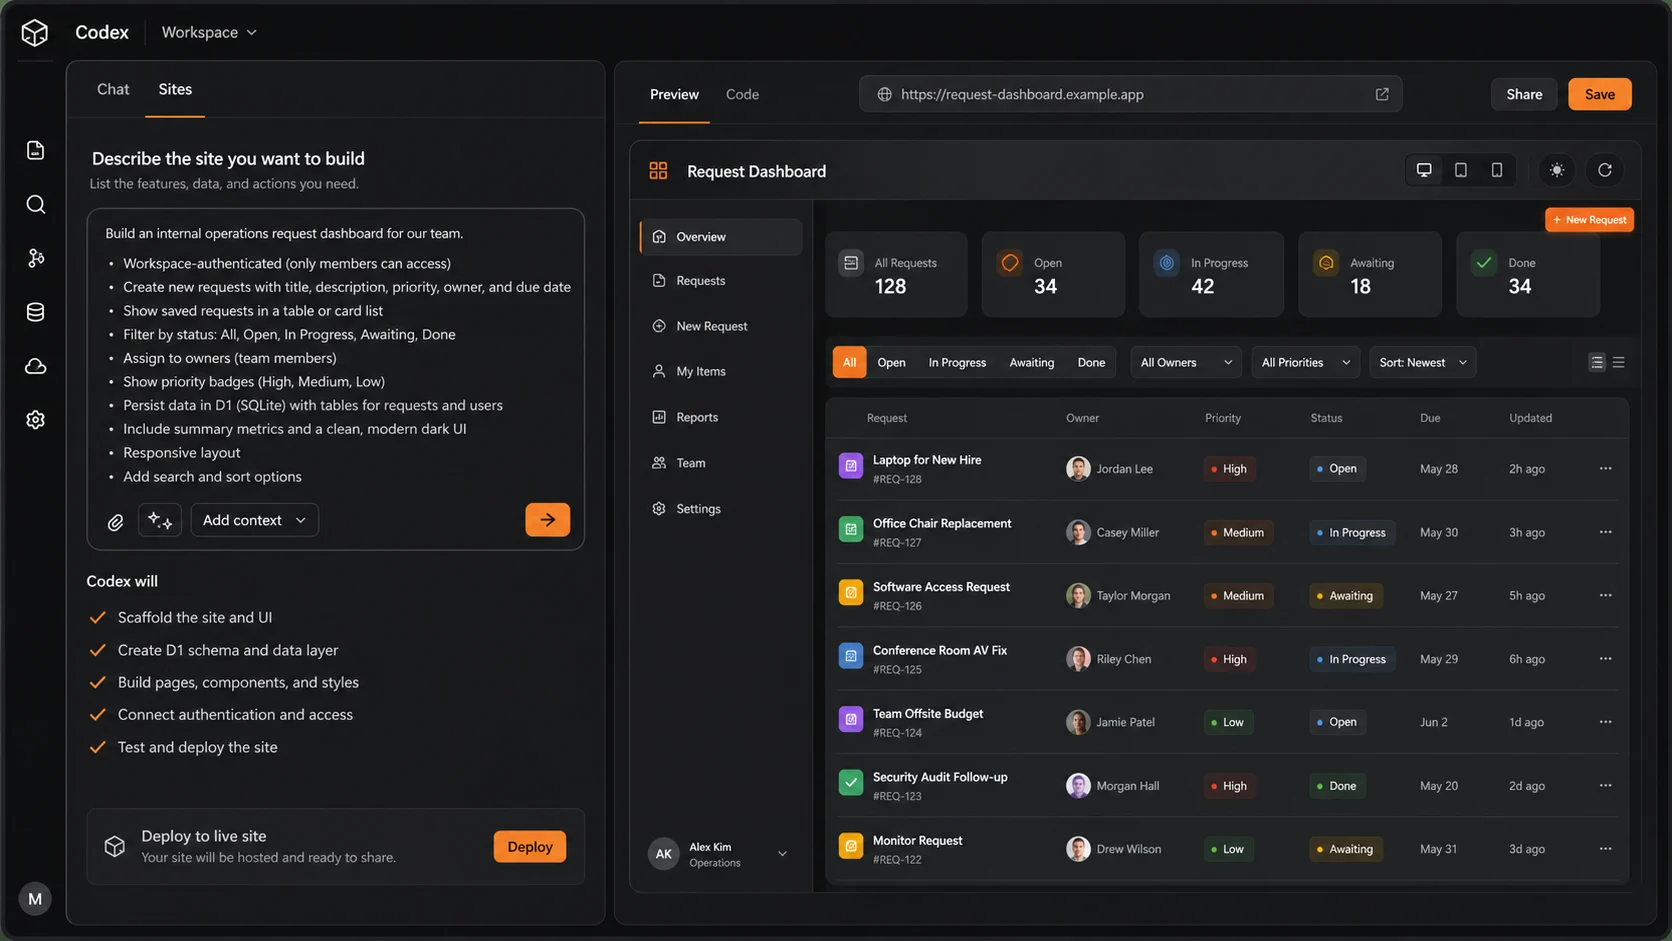Open My Items in dashboard sidebar

[720, 371]
